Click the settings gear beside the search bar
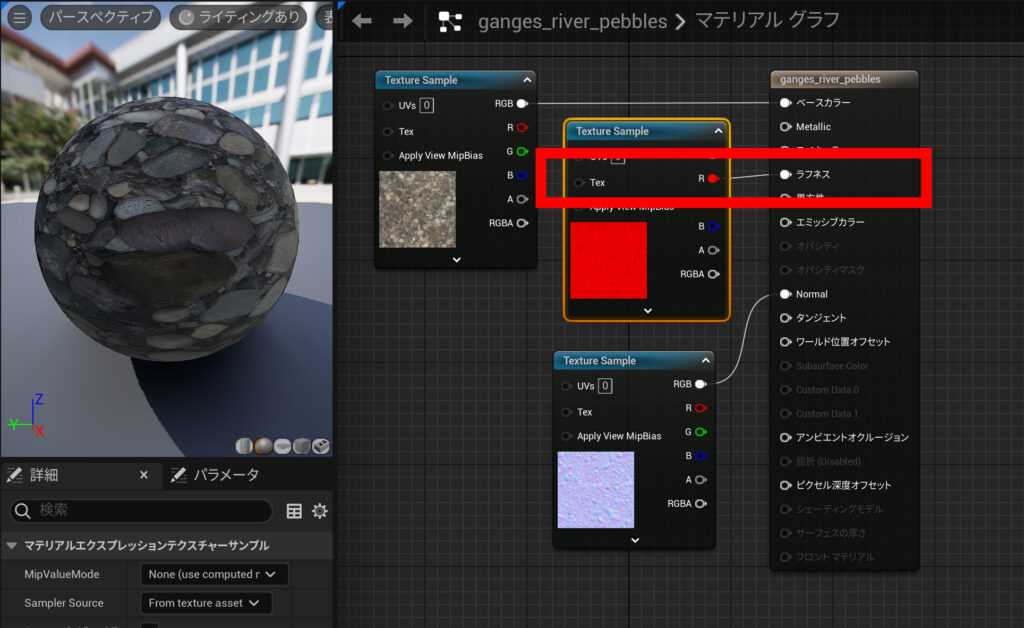The image size is (1024, 628). coord(320,511)
